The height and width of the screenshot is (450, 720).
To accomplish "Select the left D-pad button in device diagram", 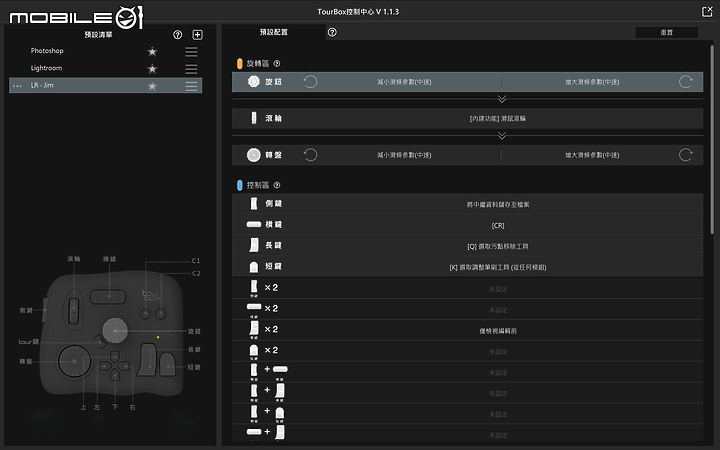I will [105, 366].
